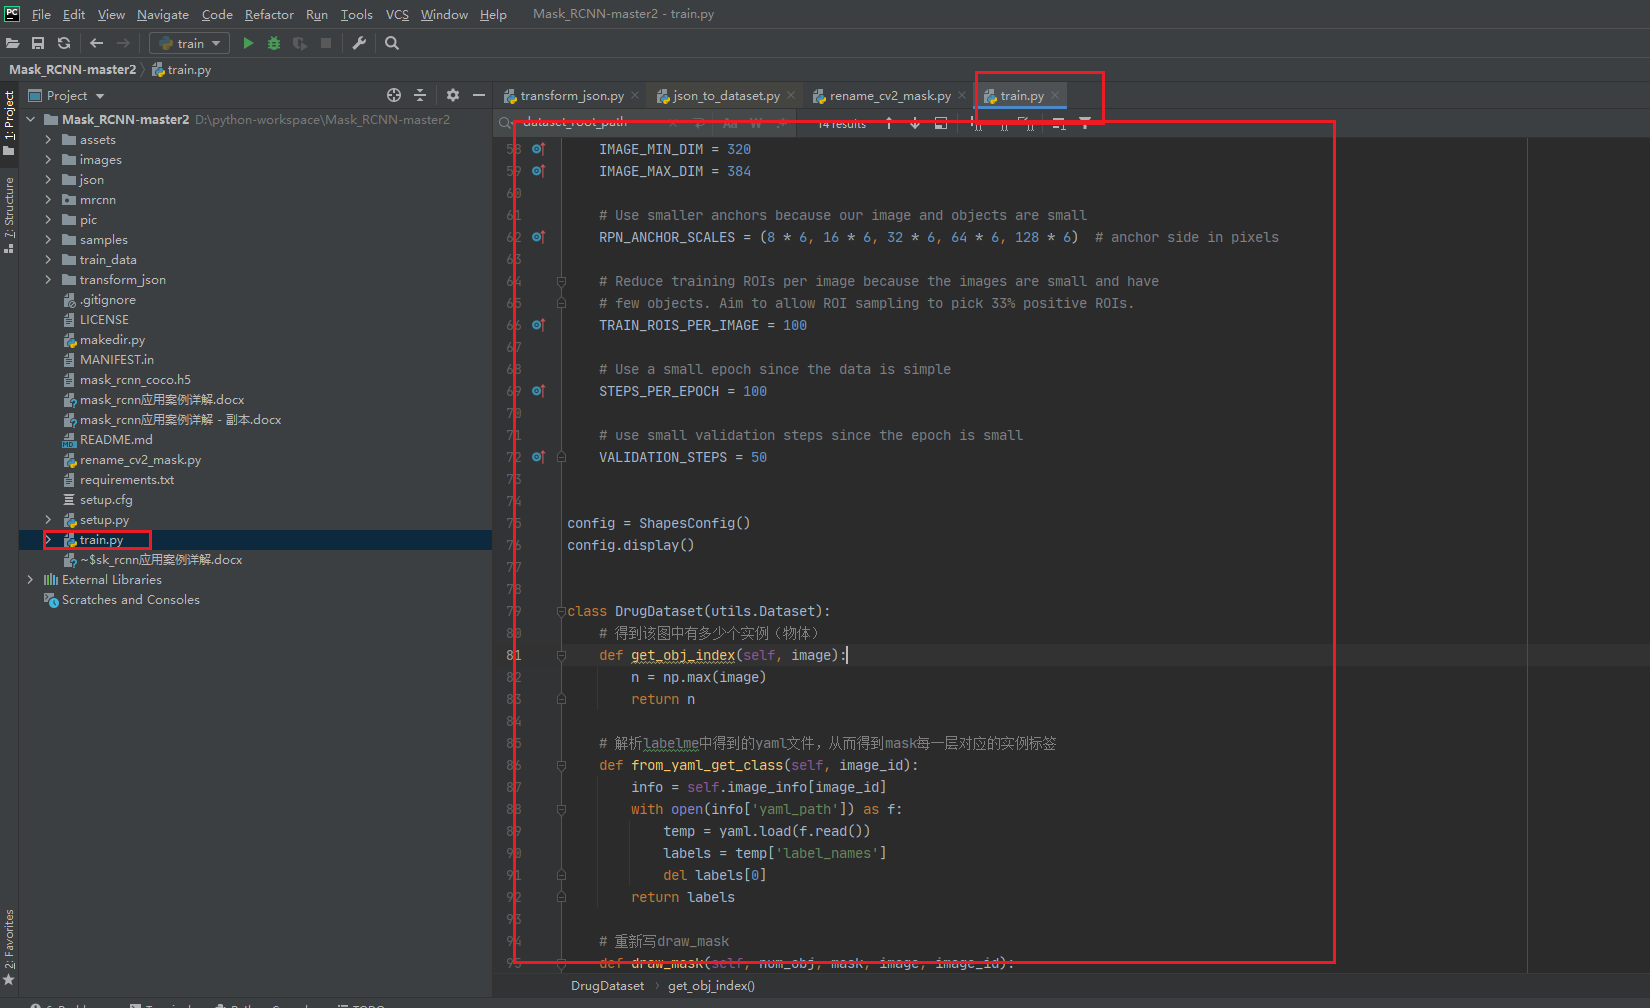Run 'train' with the green play button

(x=248, y=43)
